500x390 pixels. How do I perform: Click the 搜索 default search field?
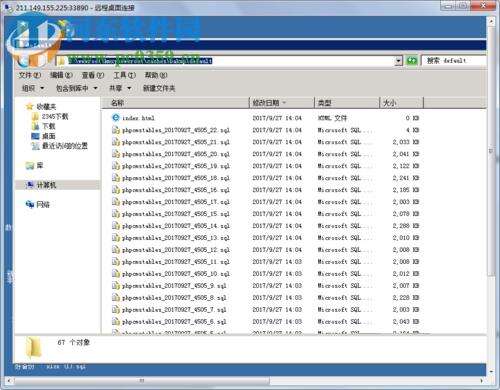click(453, 61)
